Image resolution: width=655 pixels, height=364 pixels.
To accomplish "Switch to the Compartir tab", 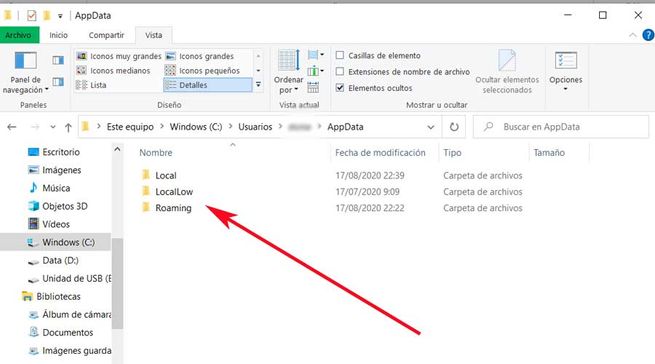I will click(107, 35).
